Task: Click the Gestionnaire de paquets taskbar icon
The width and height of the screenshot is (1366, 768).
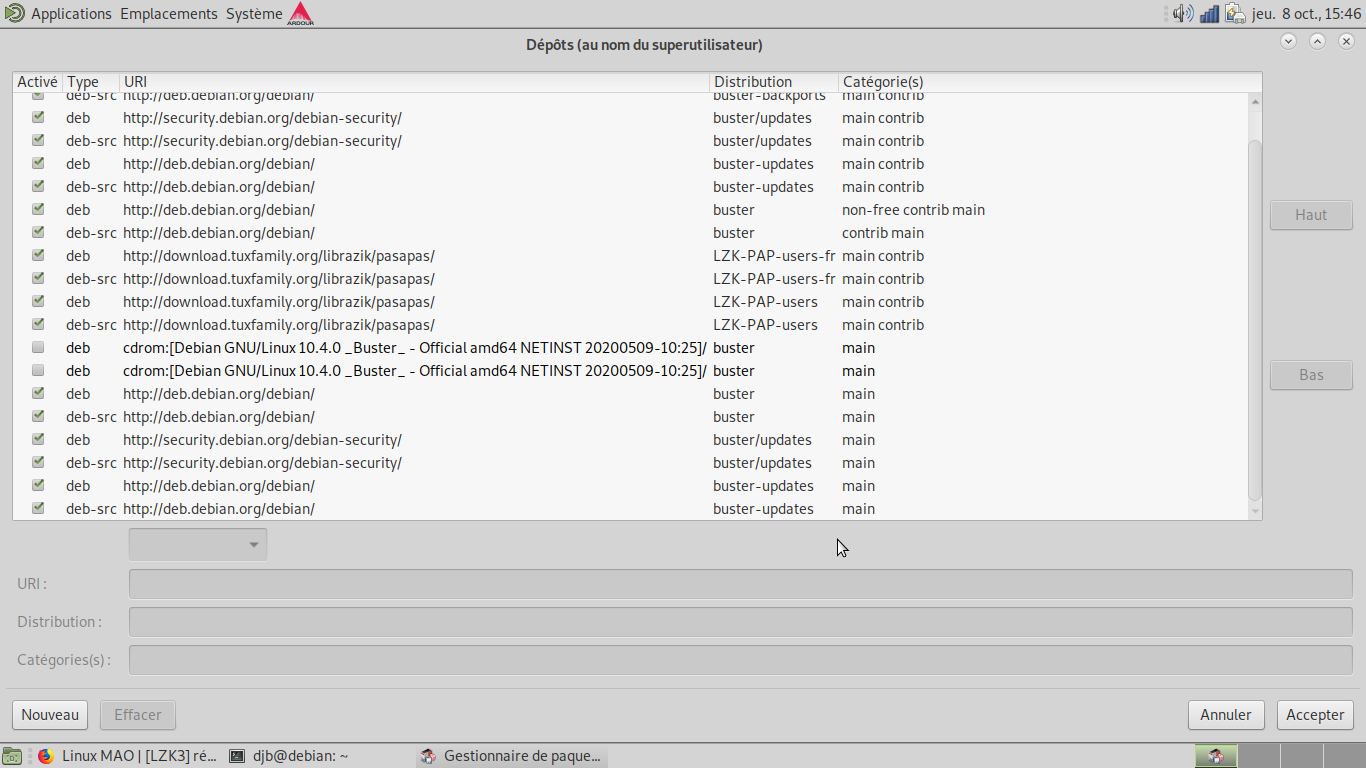Action: [x=428, y=756]
